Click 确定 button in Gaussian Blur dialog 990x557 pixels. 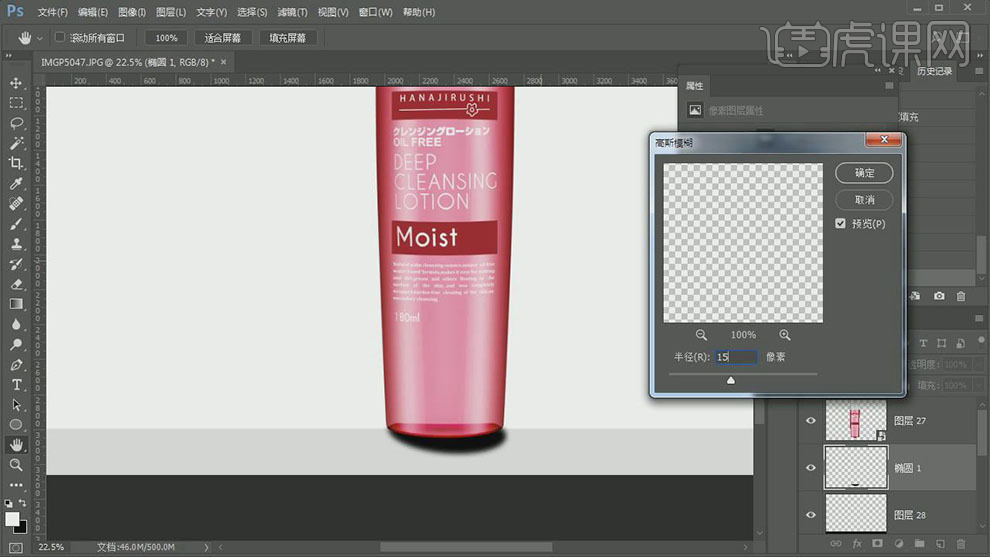pyautogui.click(x=864, y=173)
